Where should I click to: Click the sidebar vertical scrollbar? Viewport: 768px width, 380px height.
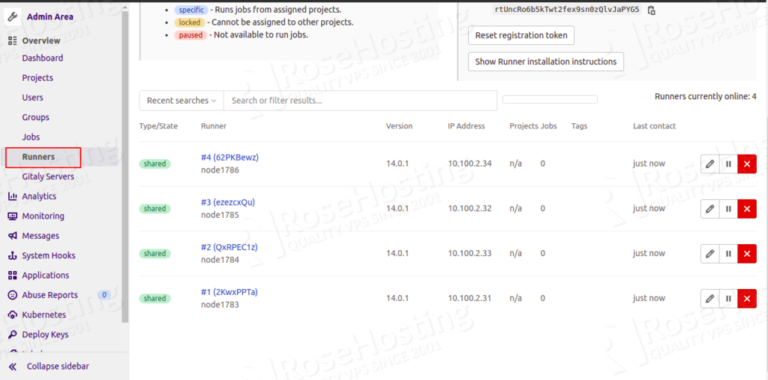pos(125,166)
